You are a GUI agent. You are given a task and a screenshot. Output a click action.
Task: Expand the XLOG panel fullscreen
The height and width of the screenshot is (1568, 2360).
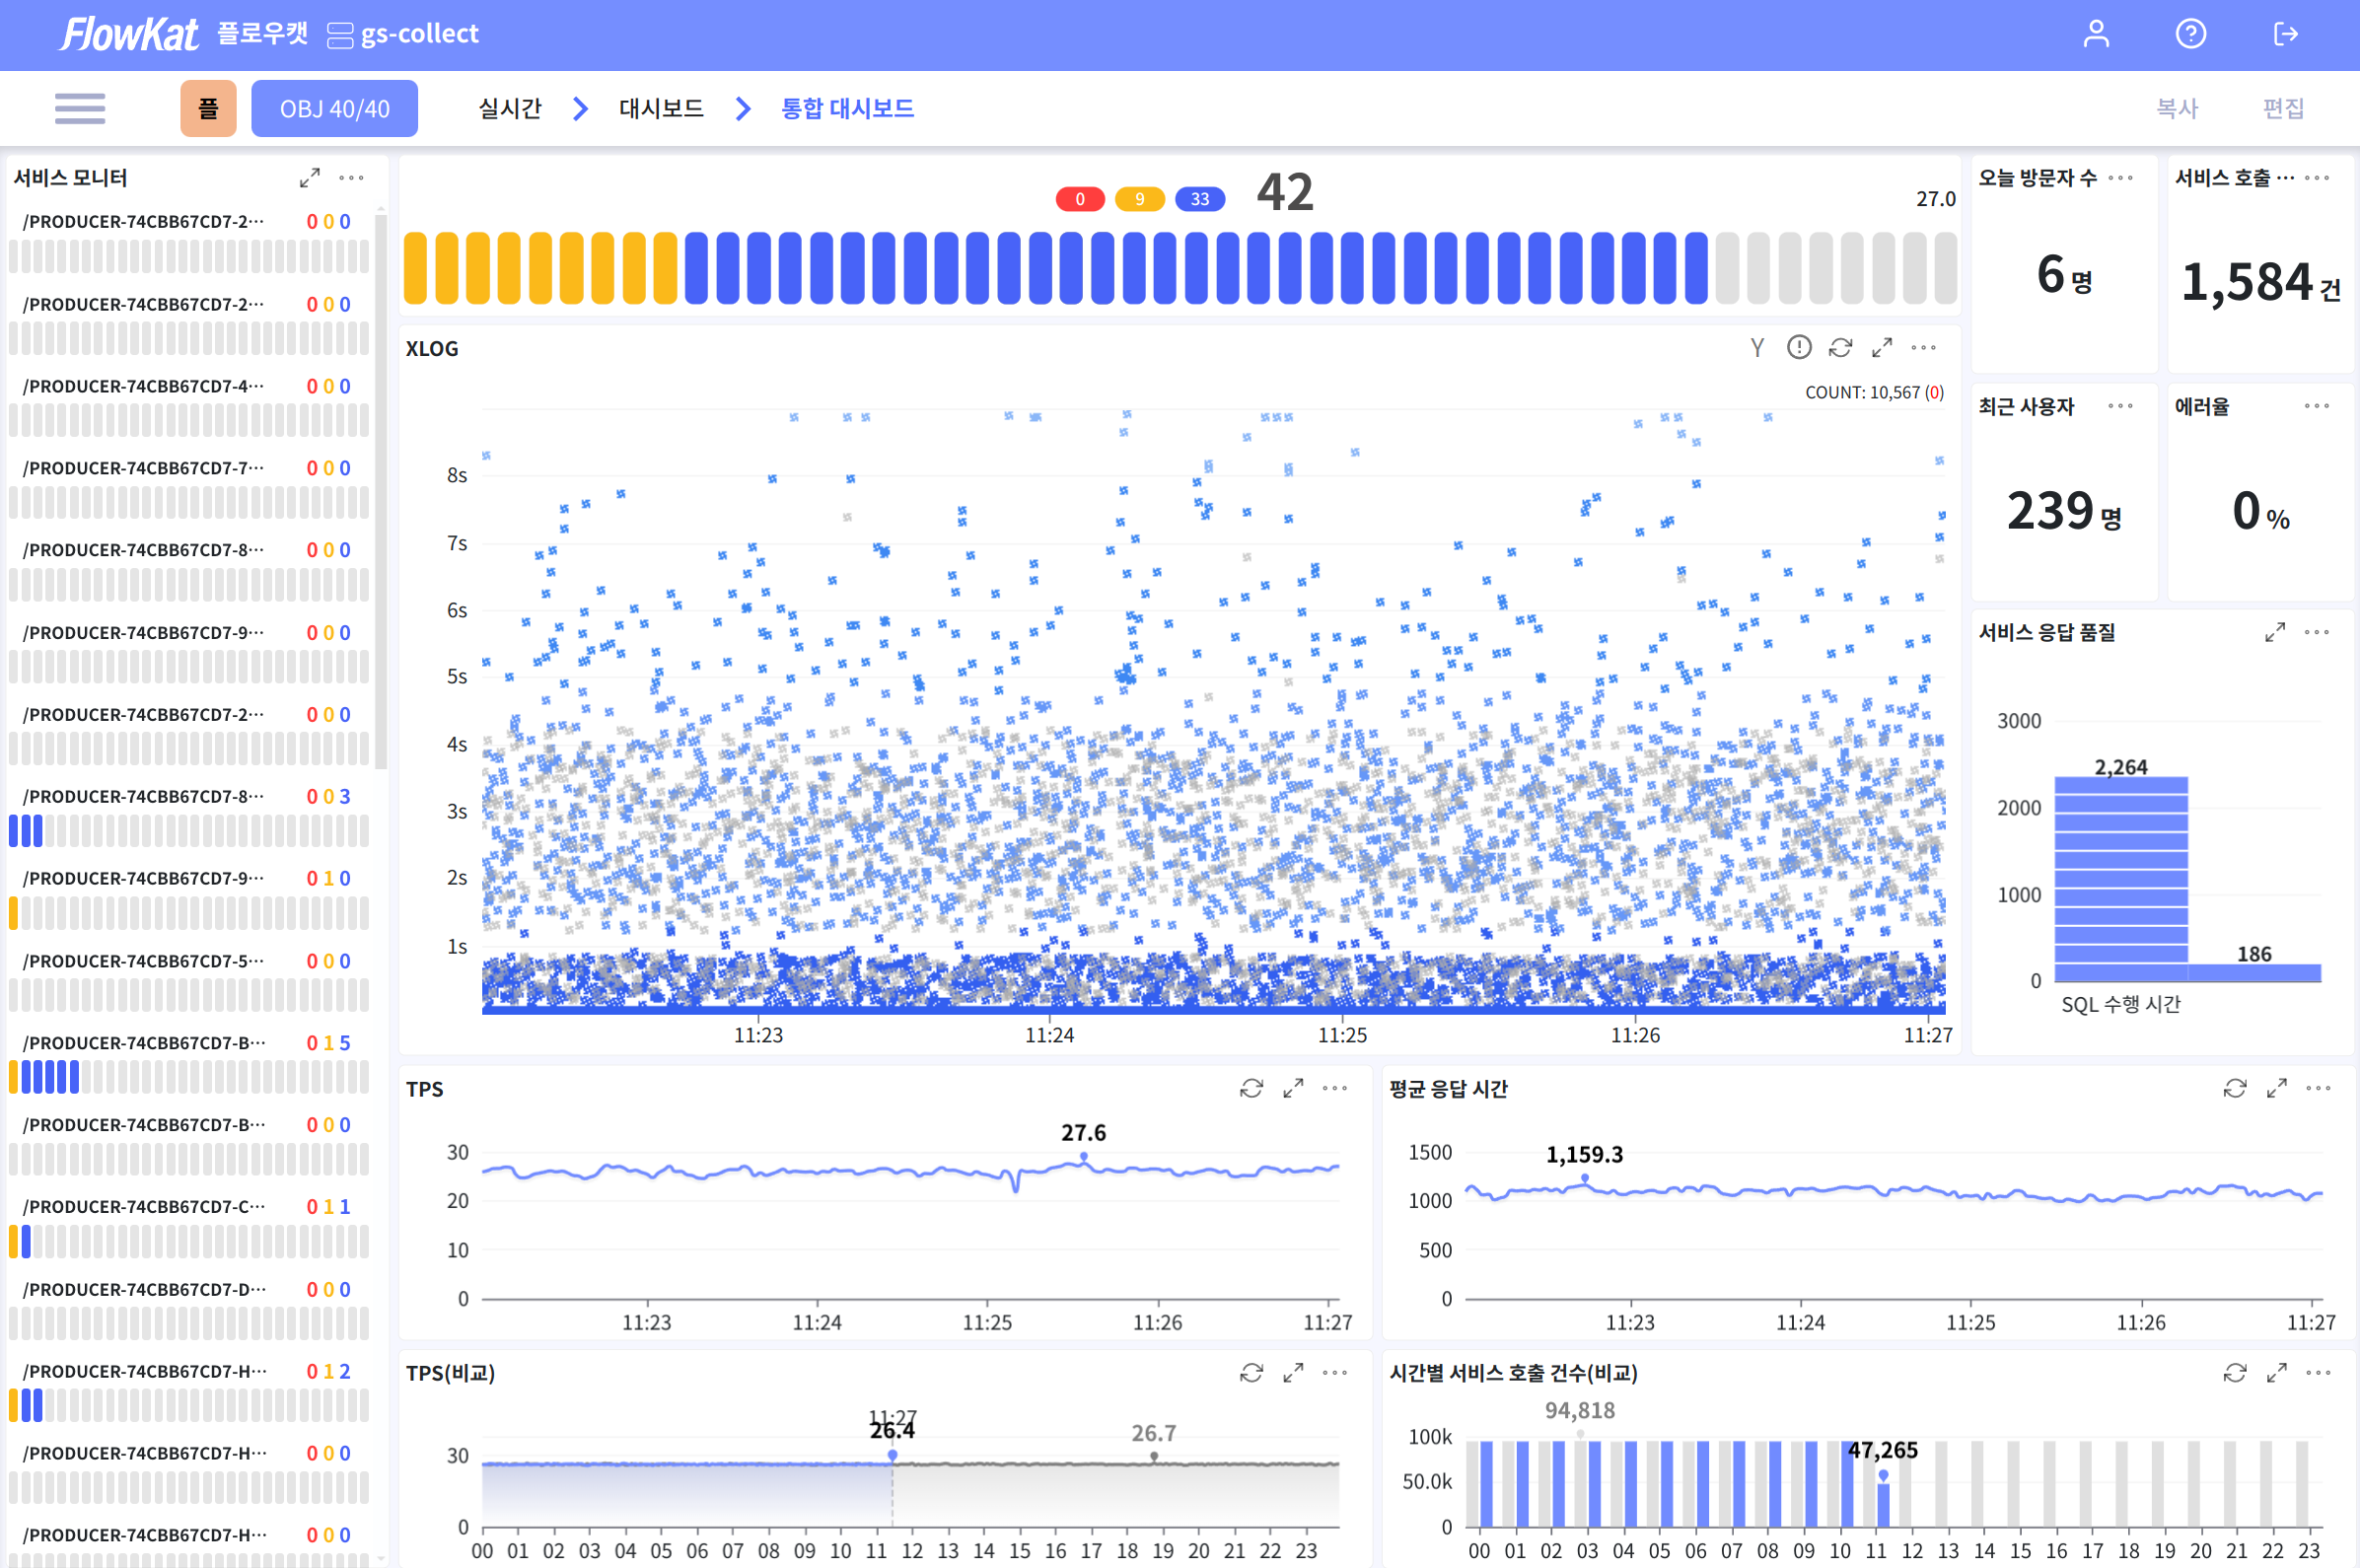click(1882, 348)
